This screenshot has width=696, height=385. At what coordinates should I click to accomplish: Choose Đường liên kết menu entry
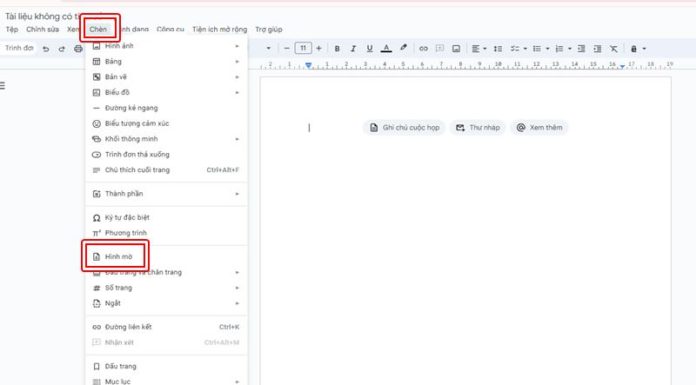pos(166,327)
